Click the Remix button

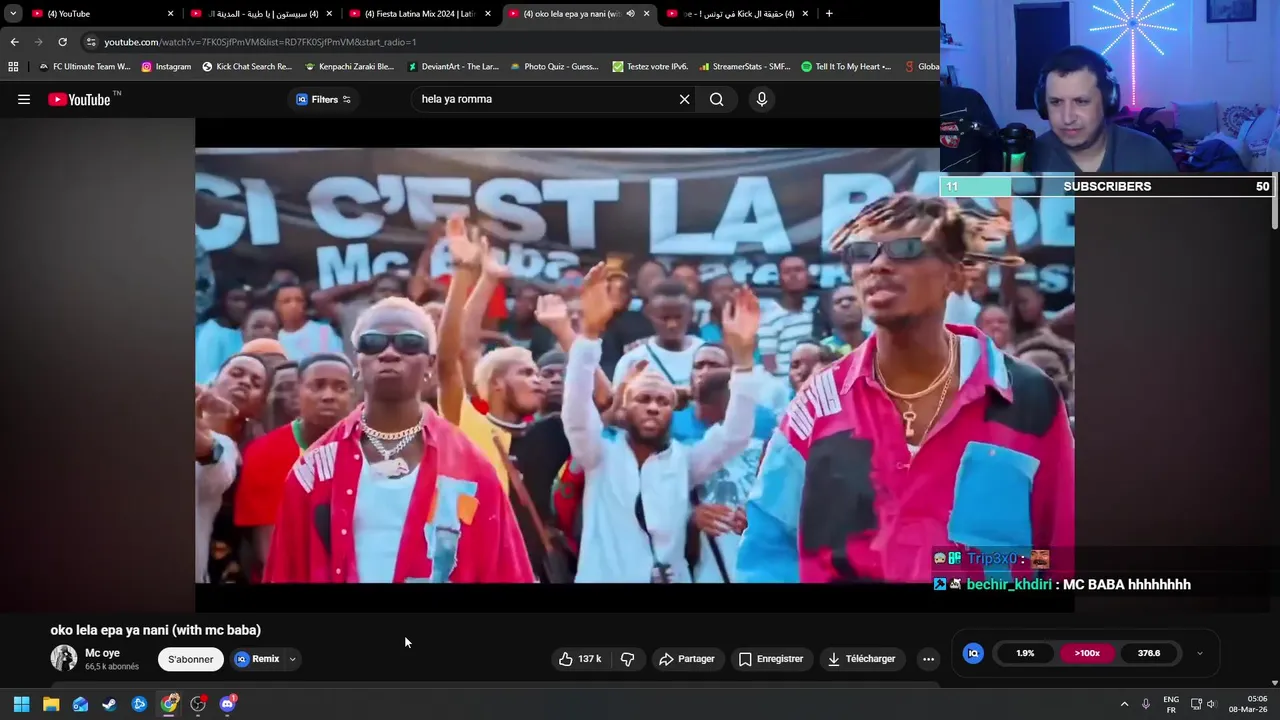pyautogui.click(x=258, y=659)
